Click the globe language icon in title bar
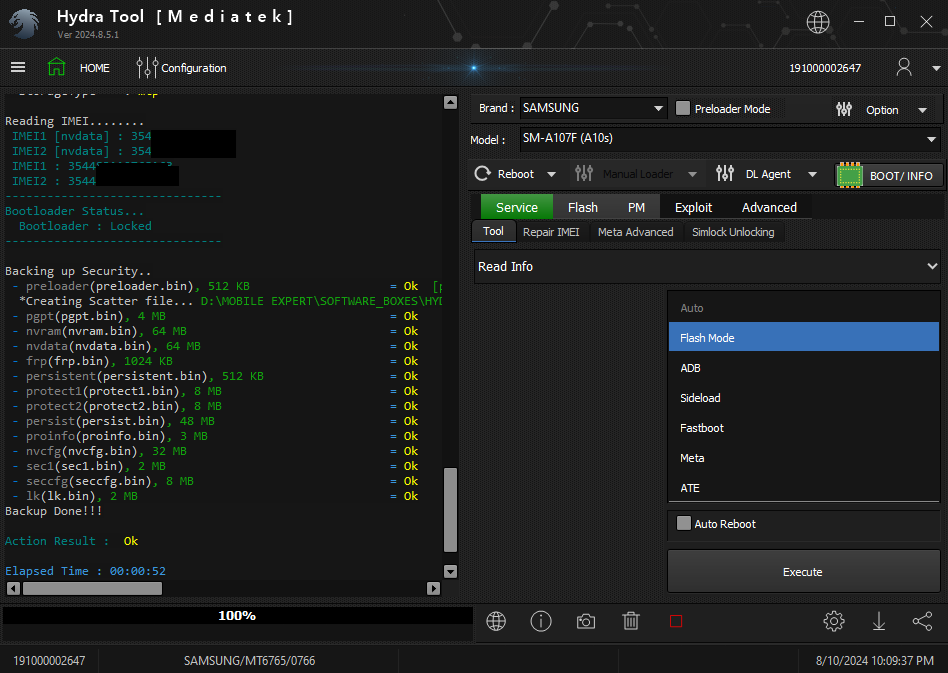 (817, 22)
